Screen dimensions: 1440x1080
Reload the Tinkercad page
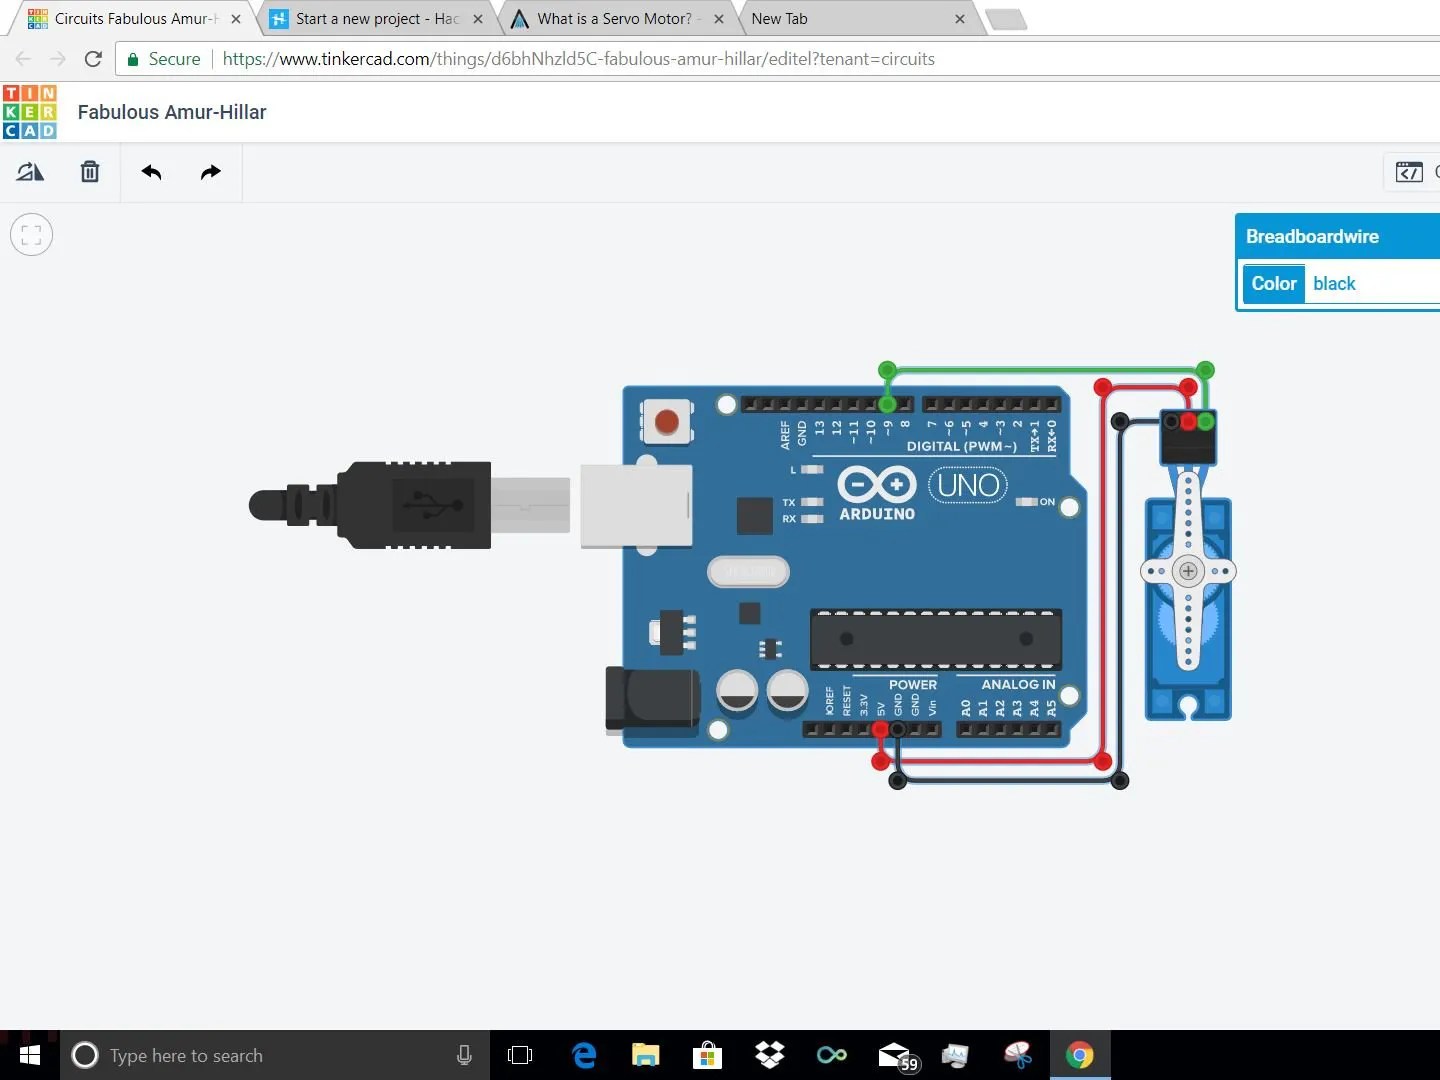(93, 59)
